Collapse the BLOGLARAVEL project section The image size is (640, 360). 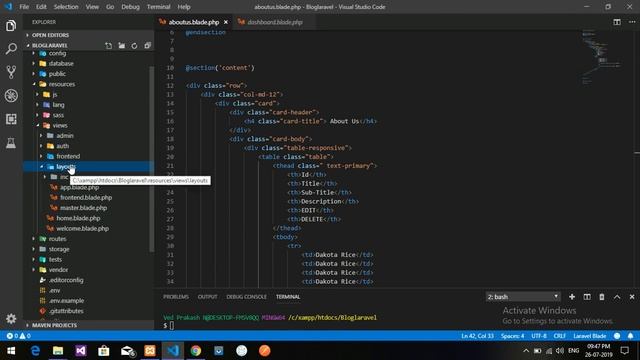point(50,45)
